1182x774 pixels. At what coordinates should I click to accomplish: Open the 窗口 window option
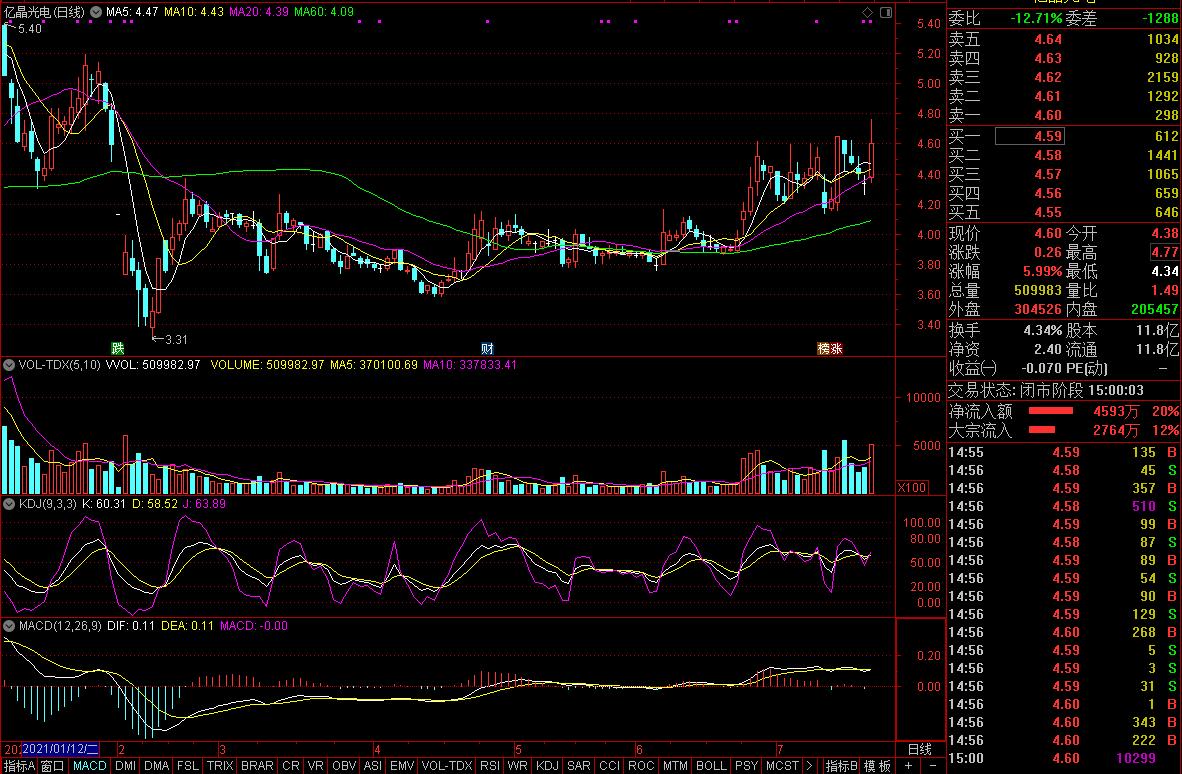[53, 766]
